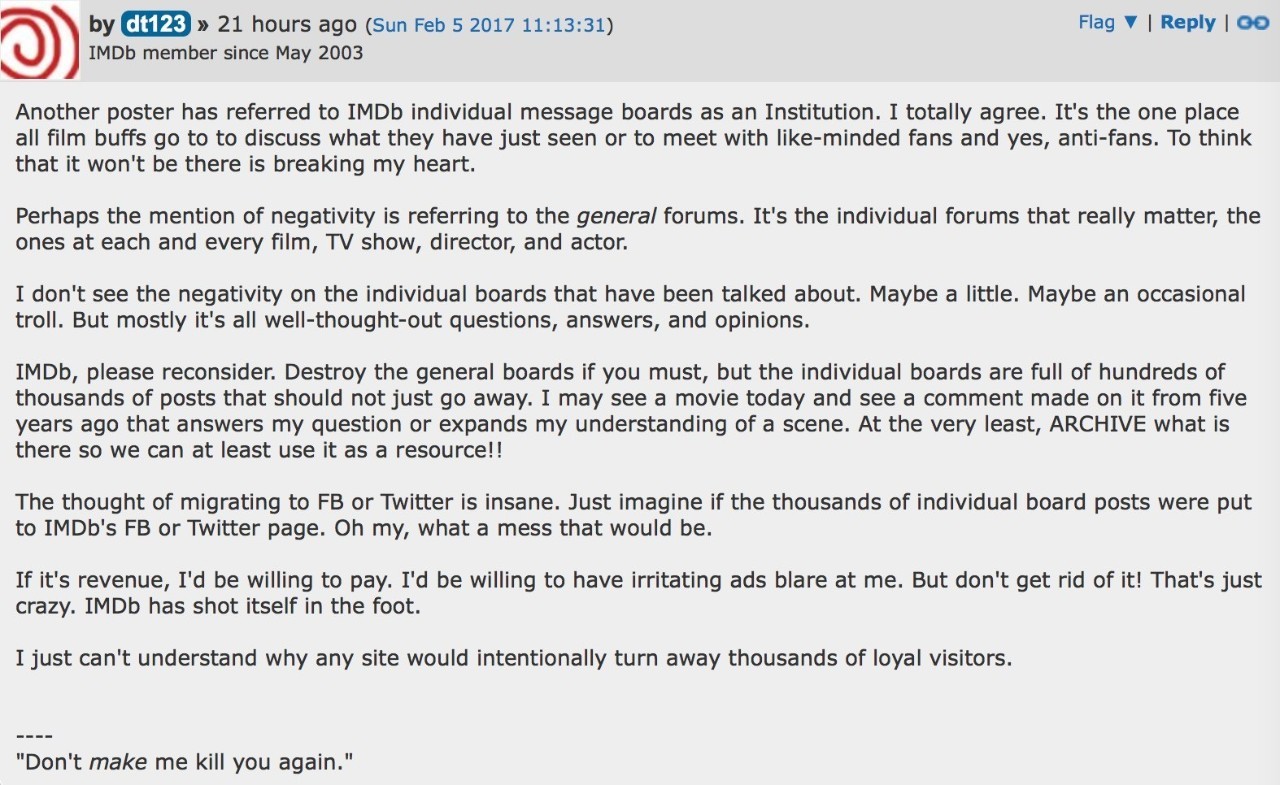This screenshot has width=1280, height=785.
Task: Click the signature quote "Don't make me kill you again."
Action: pos(185,762)
